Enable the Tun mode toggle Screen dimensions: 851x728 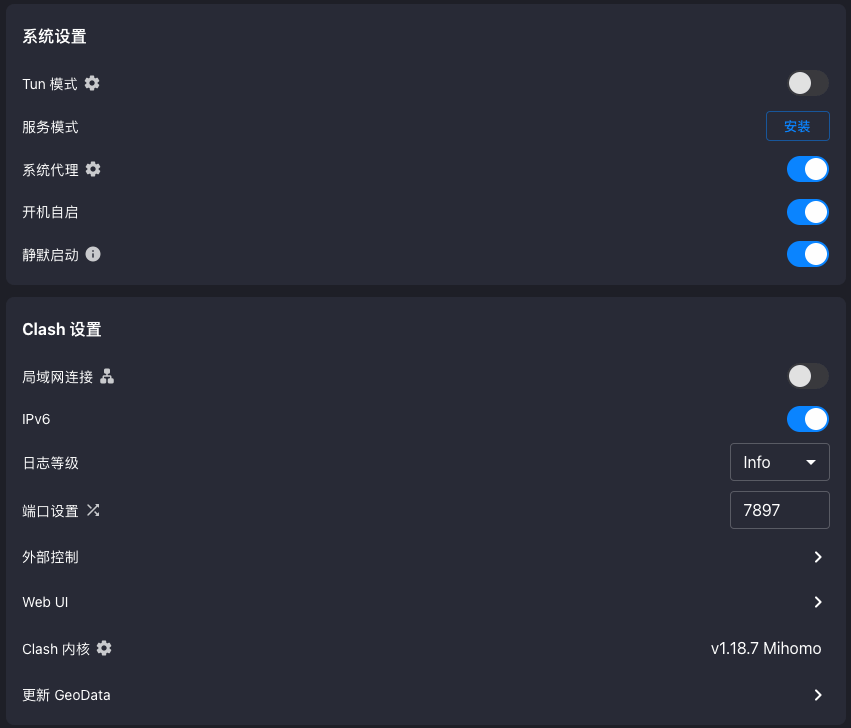[807, 83]
